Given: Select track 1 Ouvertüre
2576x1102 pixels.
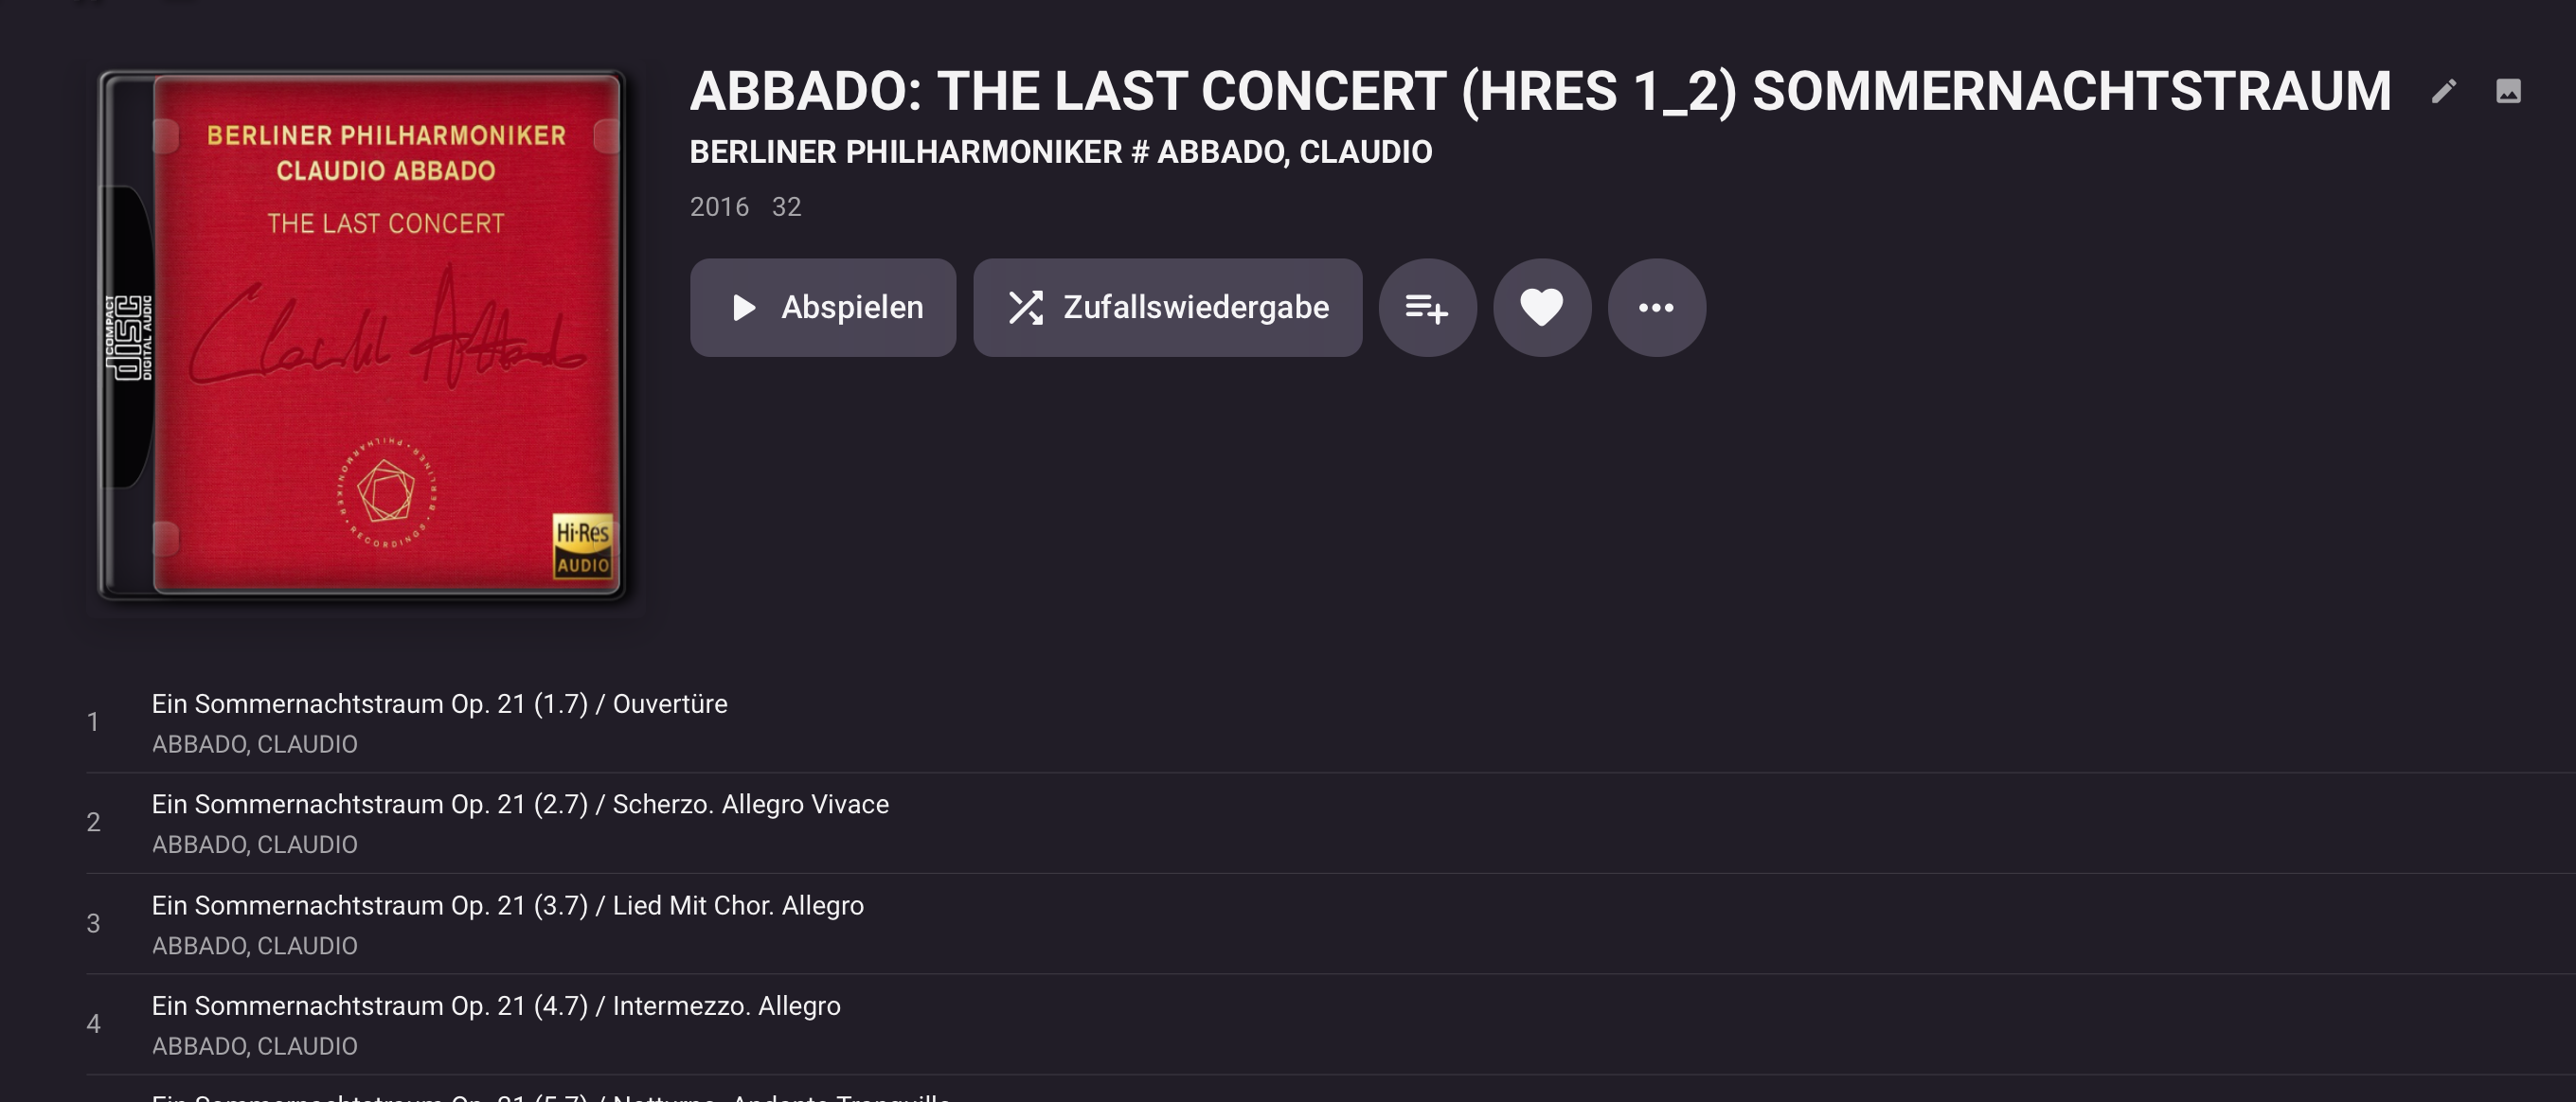Looking at the screenshot, I should point(439,704).
